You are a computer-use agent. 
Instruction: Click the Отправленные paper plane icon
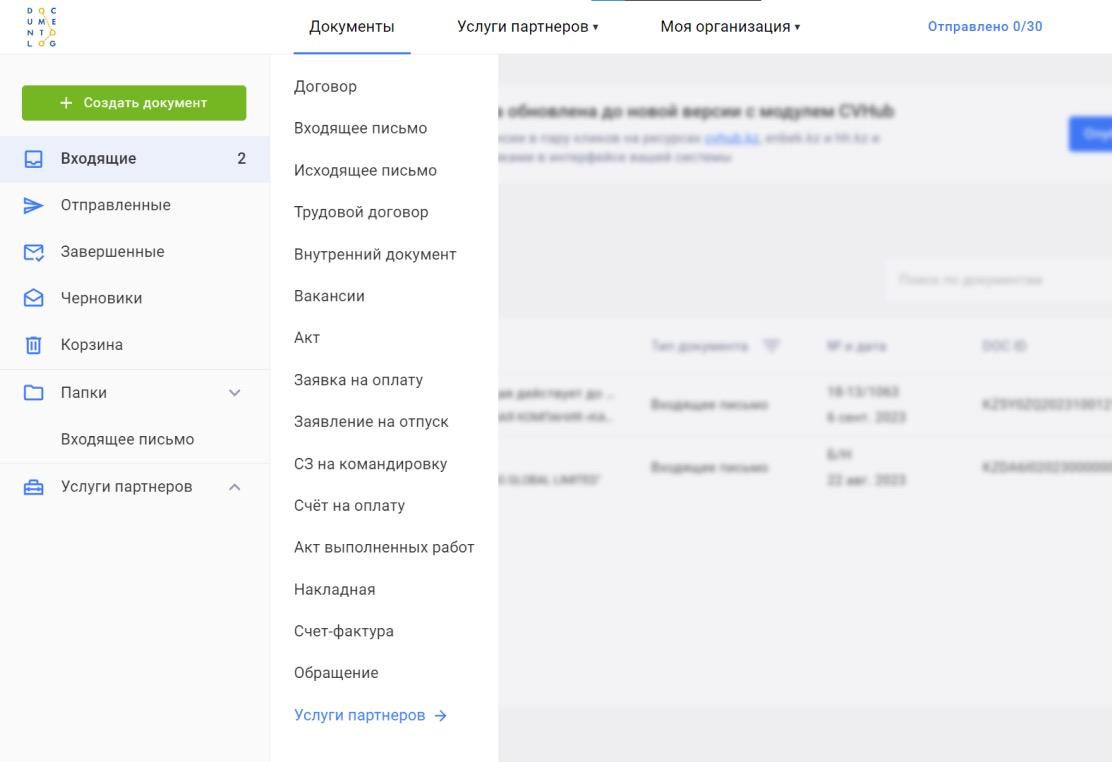34,206
